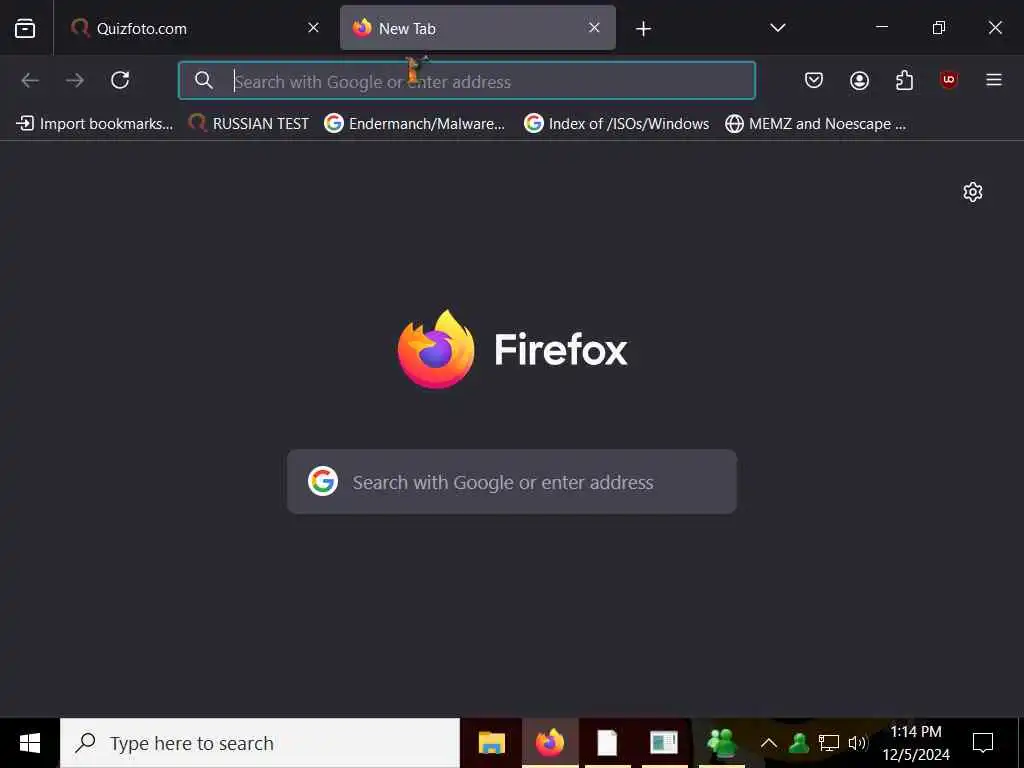1024x768 pixels.
Task: Close the Quizfoto.com tab
Action: click(x=313, y=27)
